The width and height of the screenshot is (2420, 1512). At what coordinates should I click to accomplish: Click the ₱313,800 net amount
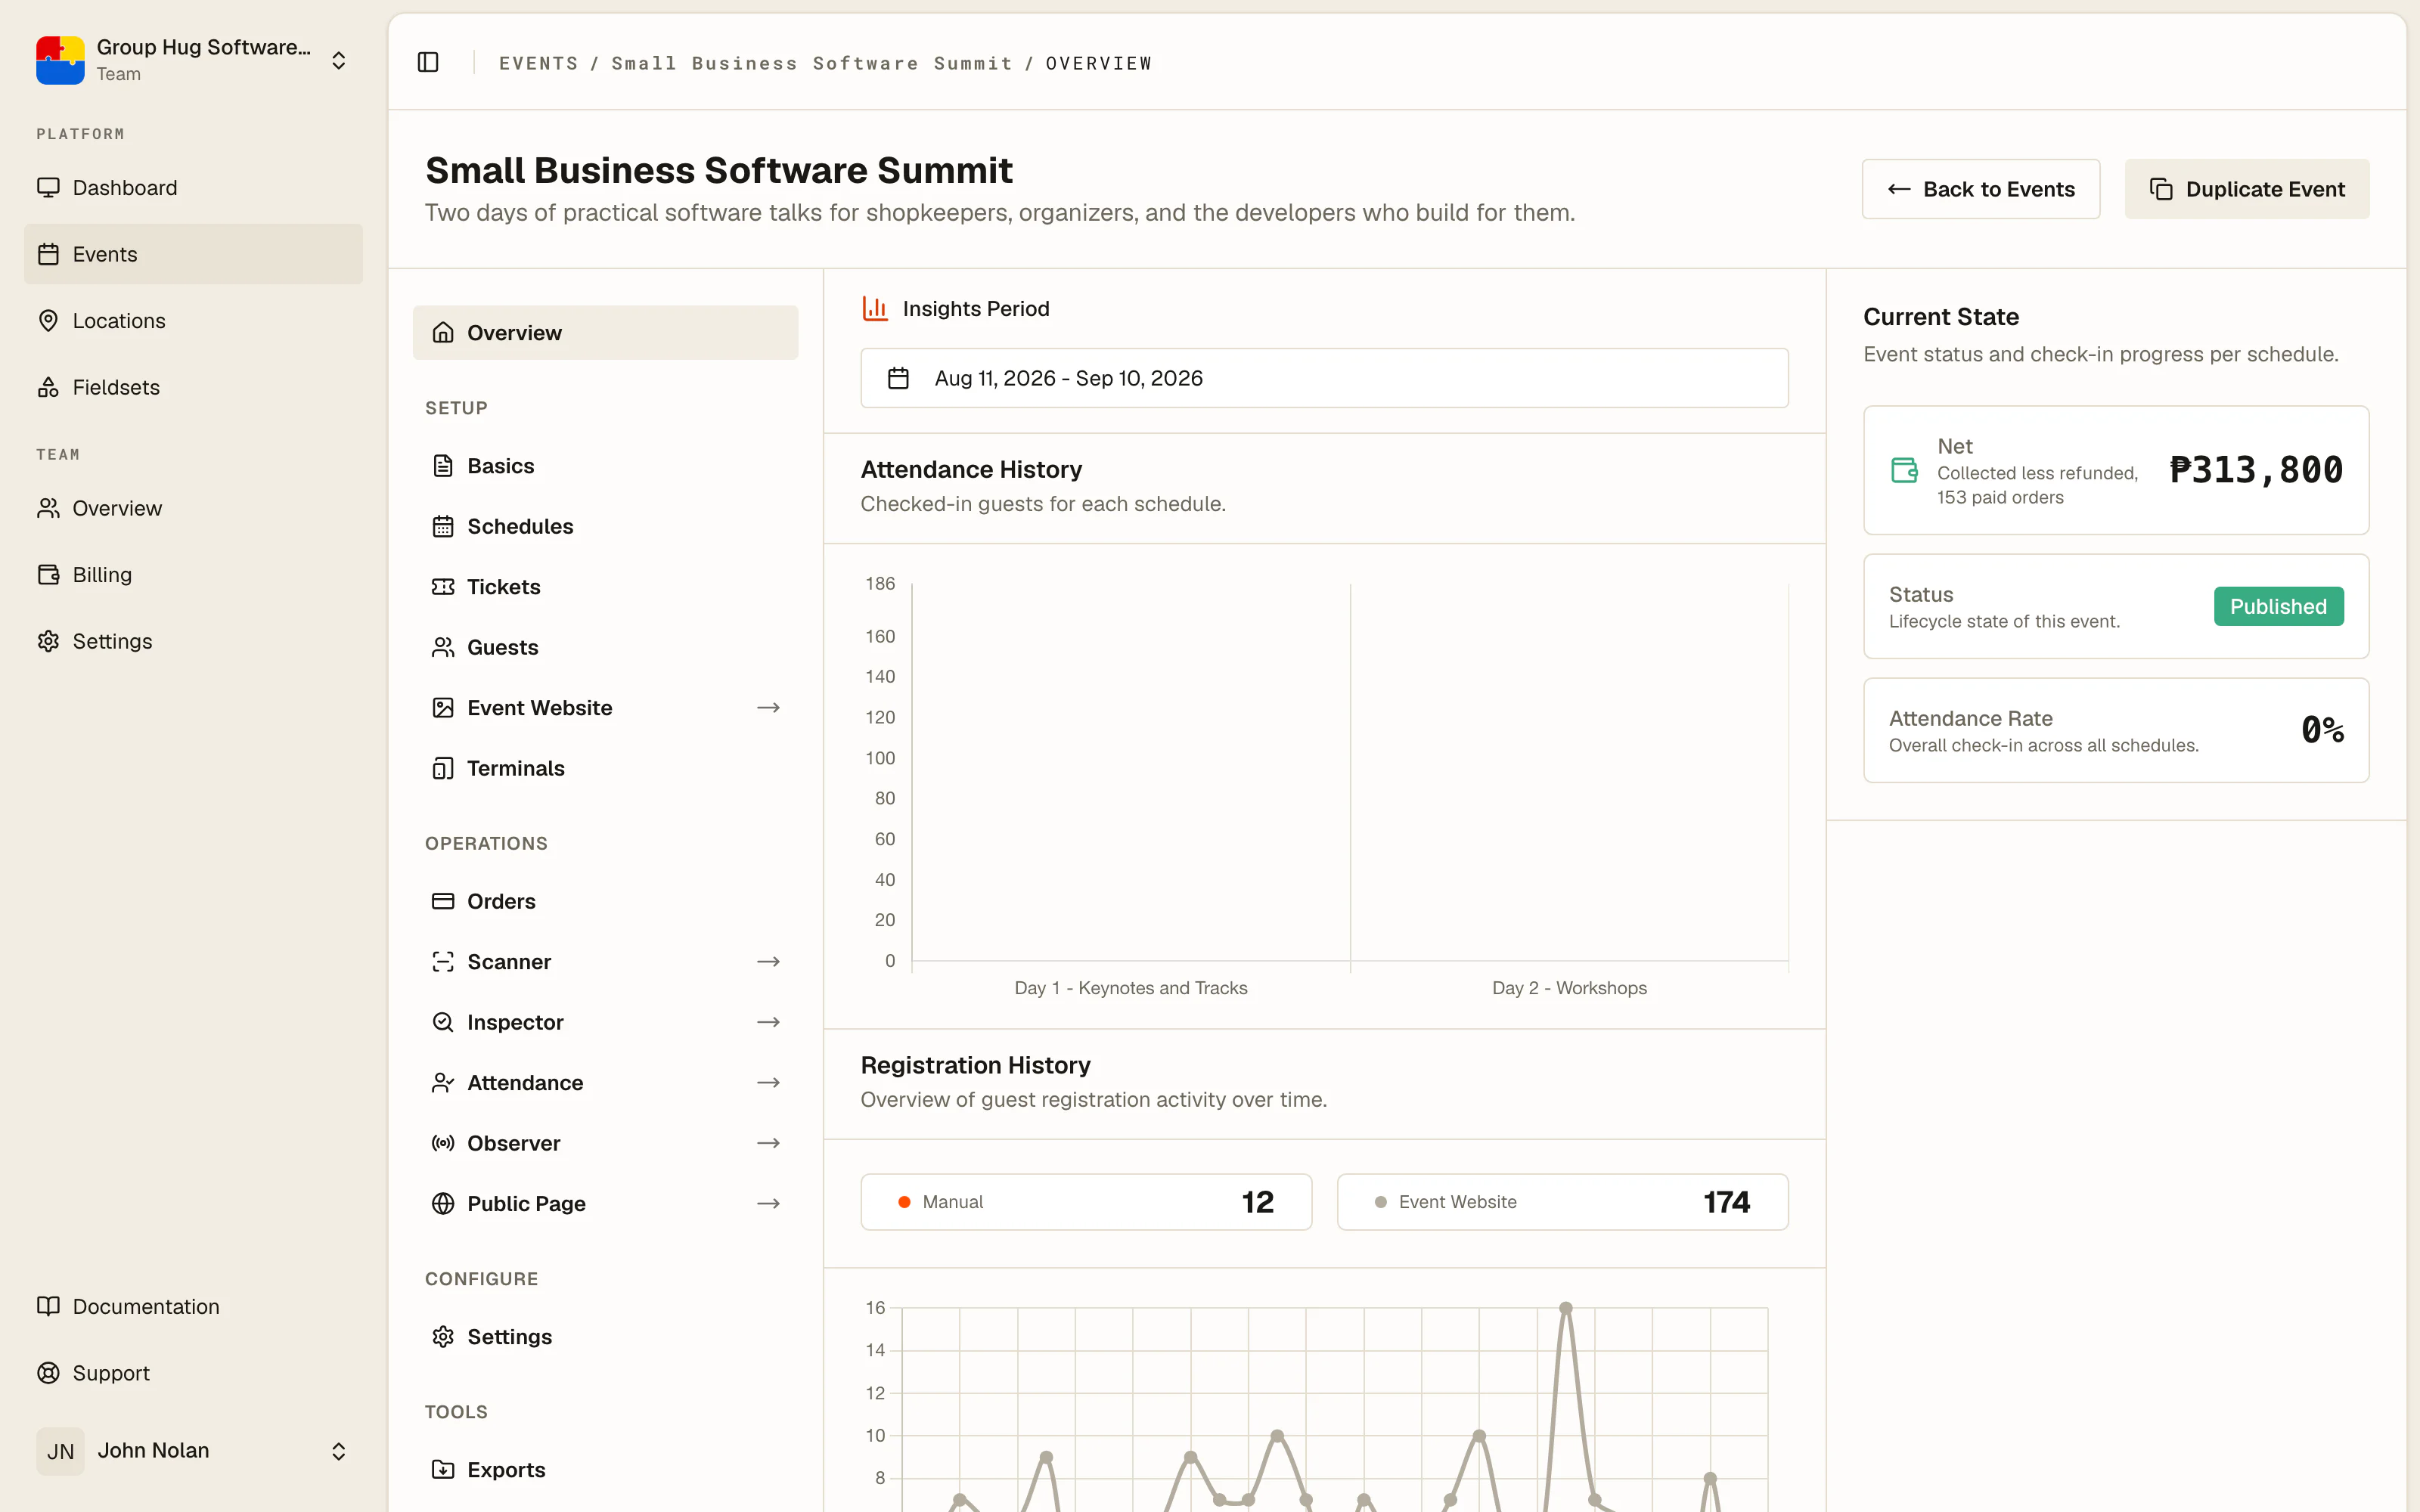point(2256,470)
